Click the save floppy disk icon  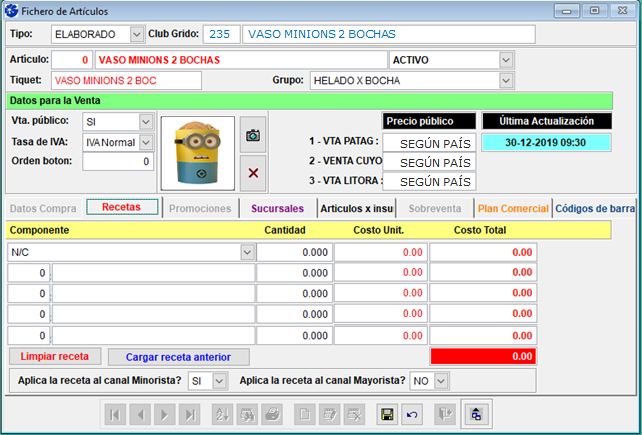[386, 413]
